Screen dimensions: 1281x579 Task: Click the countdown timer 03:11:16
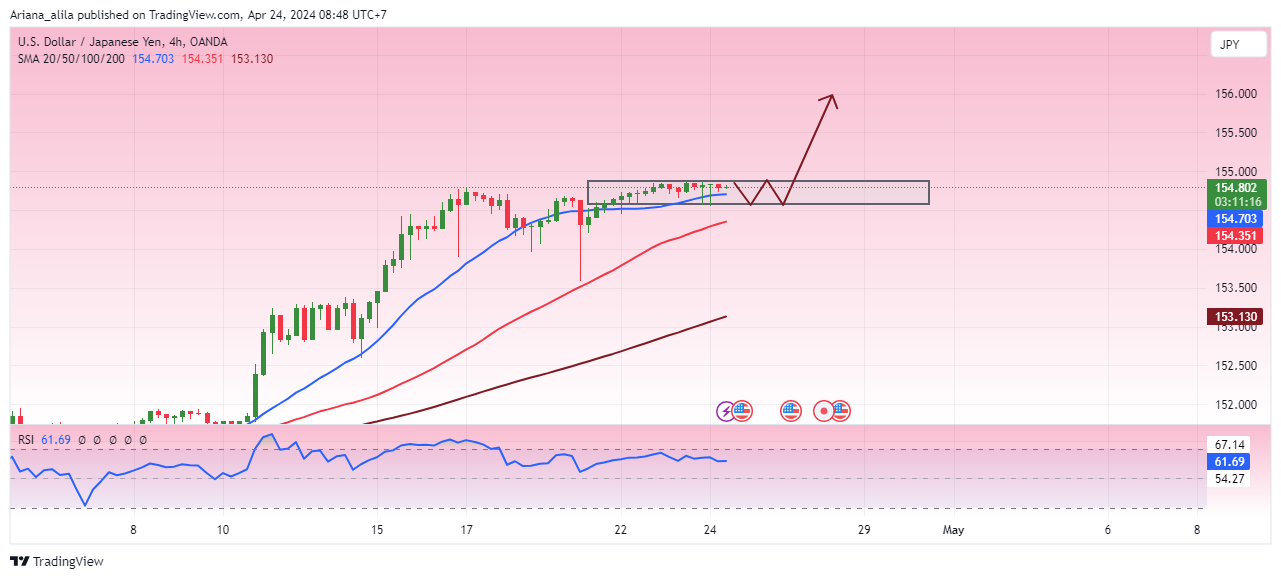point(1236,201)
